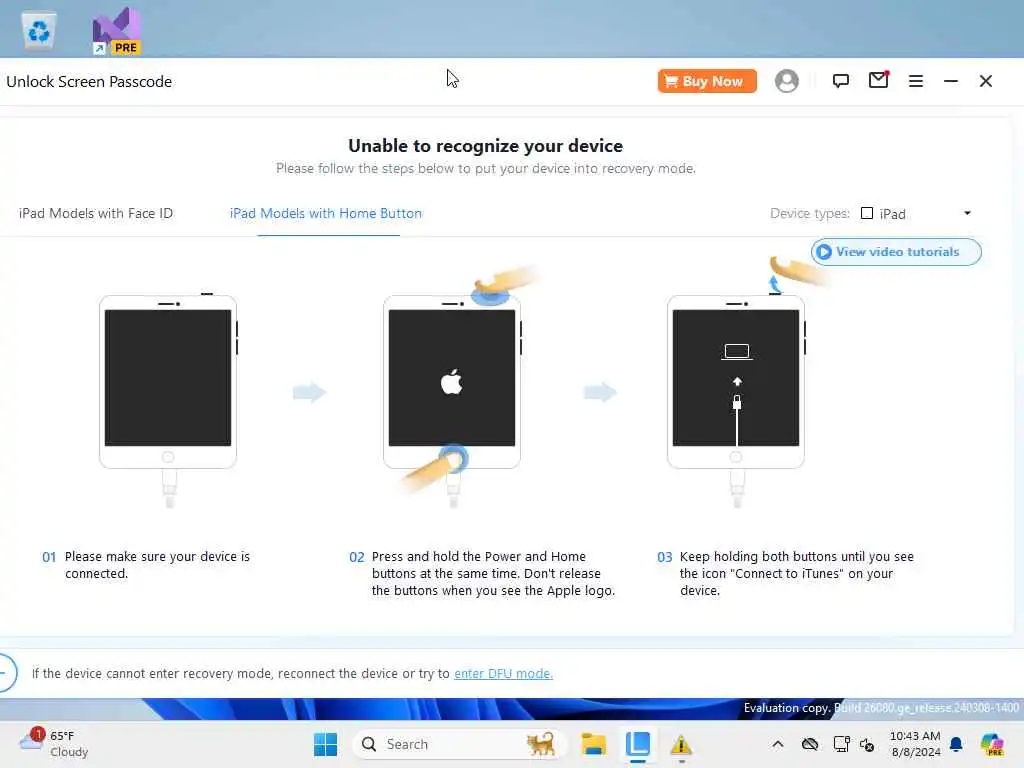Open the mail envelope notification icon
Viewport: 1024px width, 768px height.
(878, 80)
